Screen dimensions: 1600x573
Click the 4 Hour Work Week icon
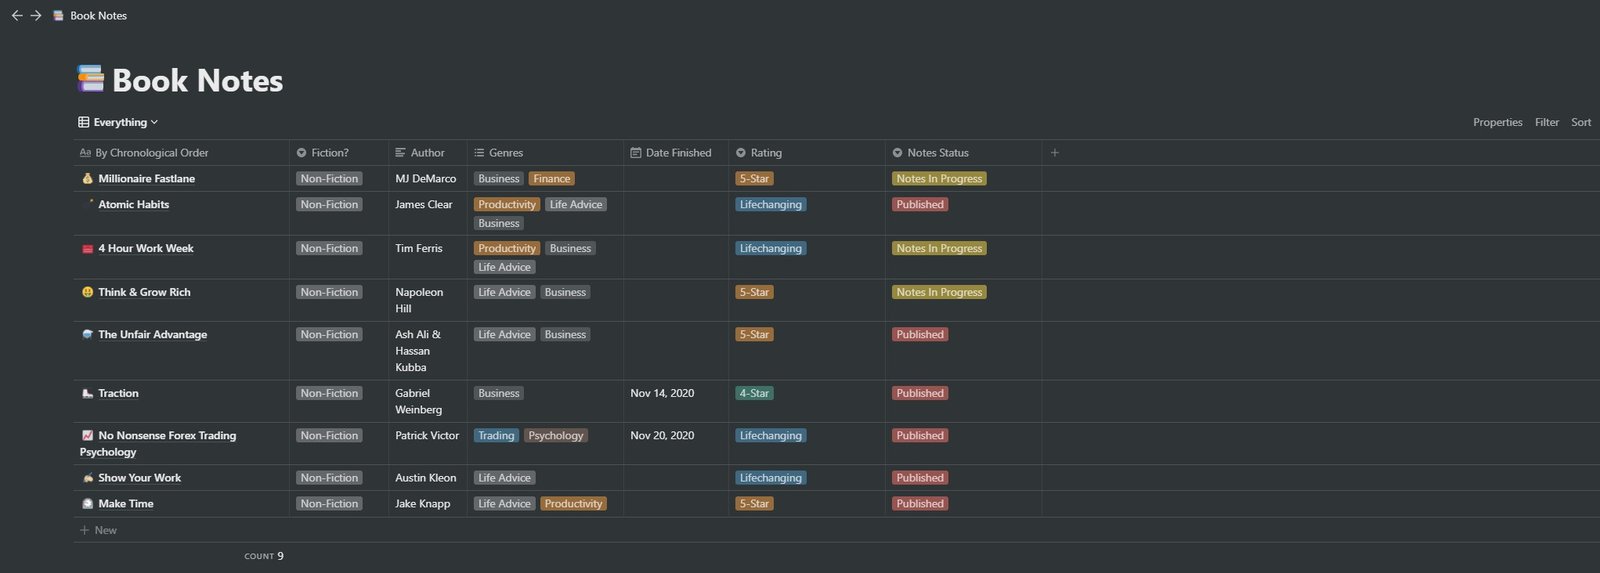point(87,249)
